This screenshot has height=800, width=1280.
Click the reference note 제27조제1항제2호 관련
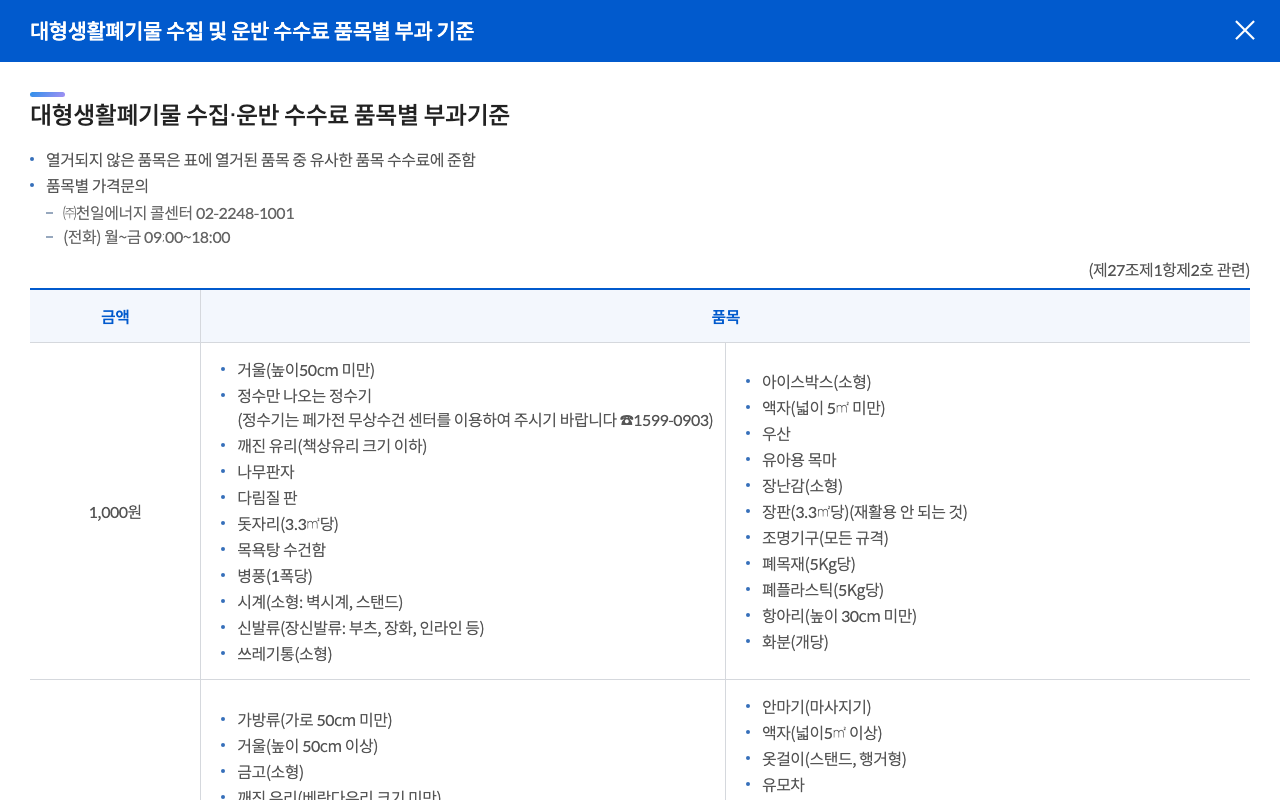1169,269
